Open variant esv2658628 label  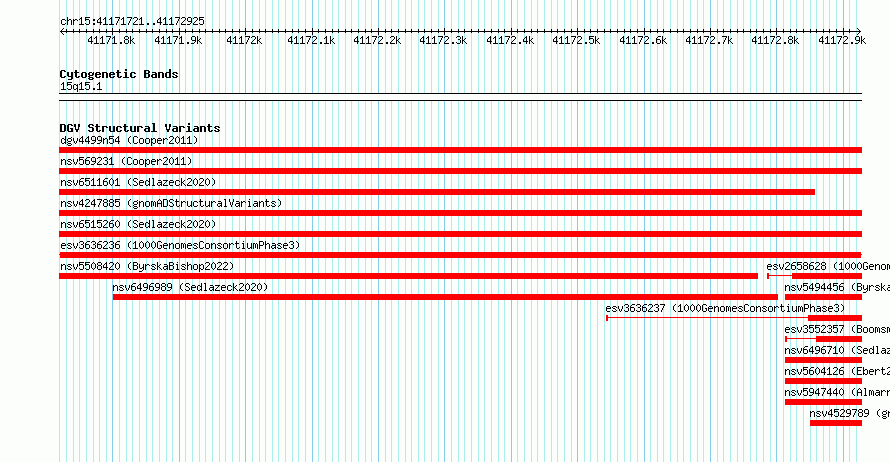(x=828, y=267)
